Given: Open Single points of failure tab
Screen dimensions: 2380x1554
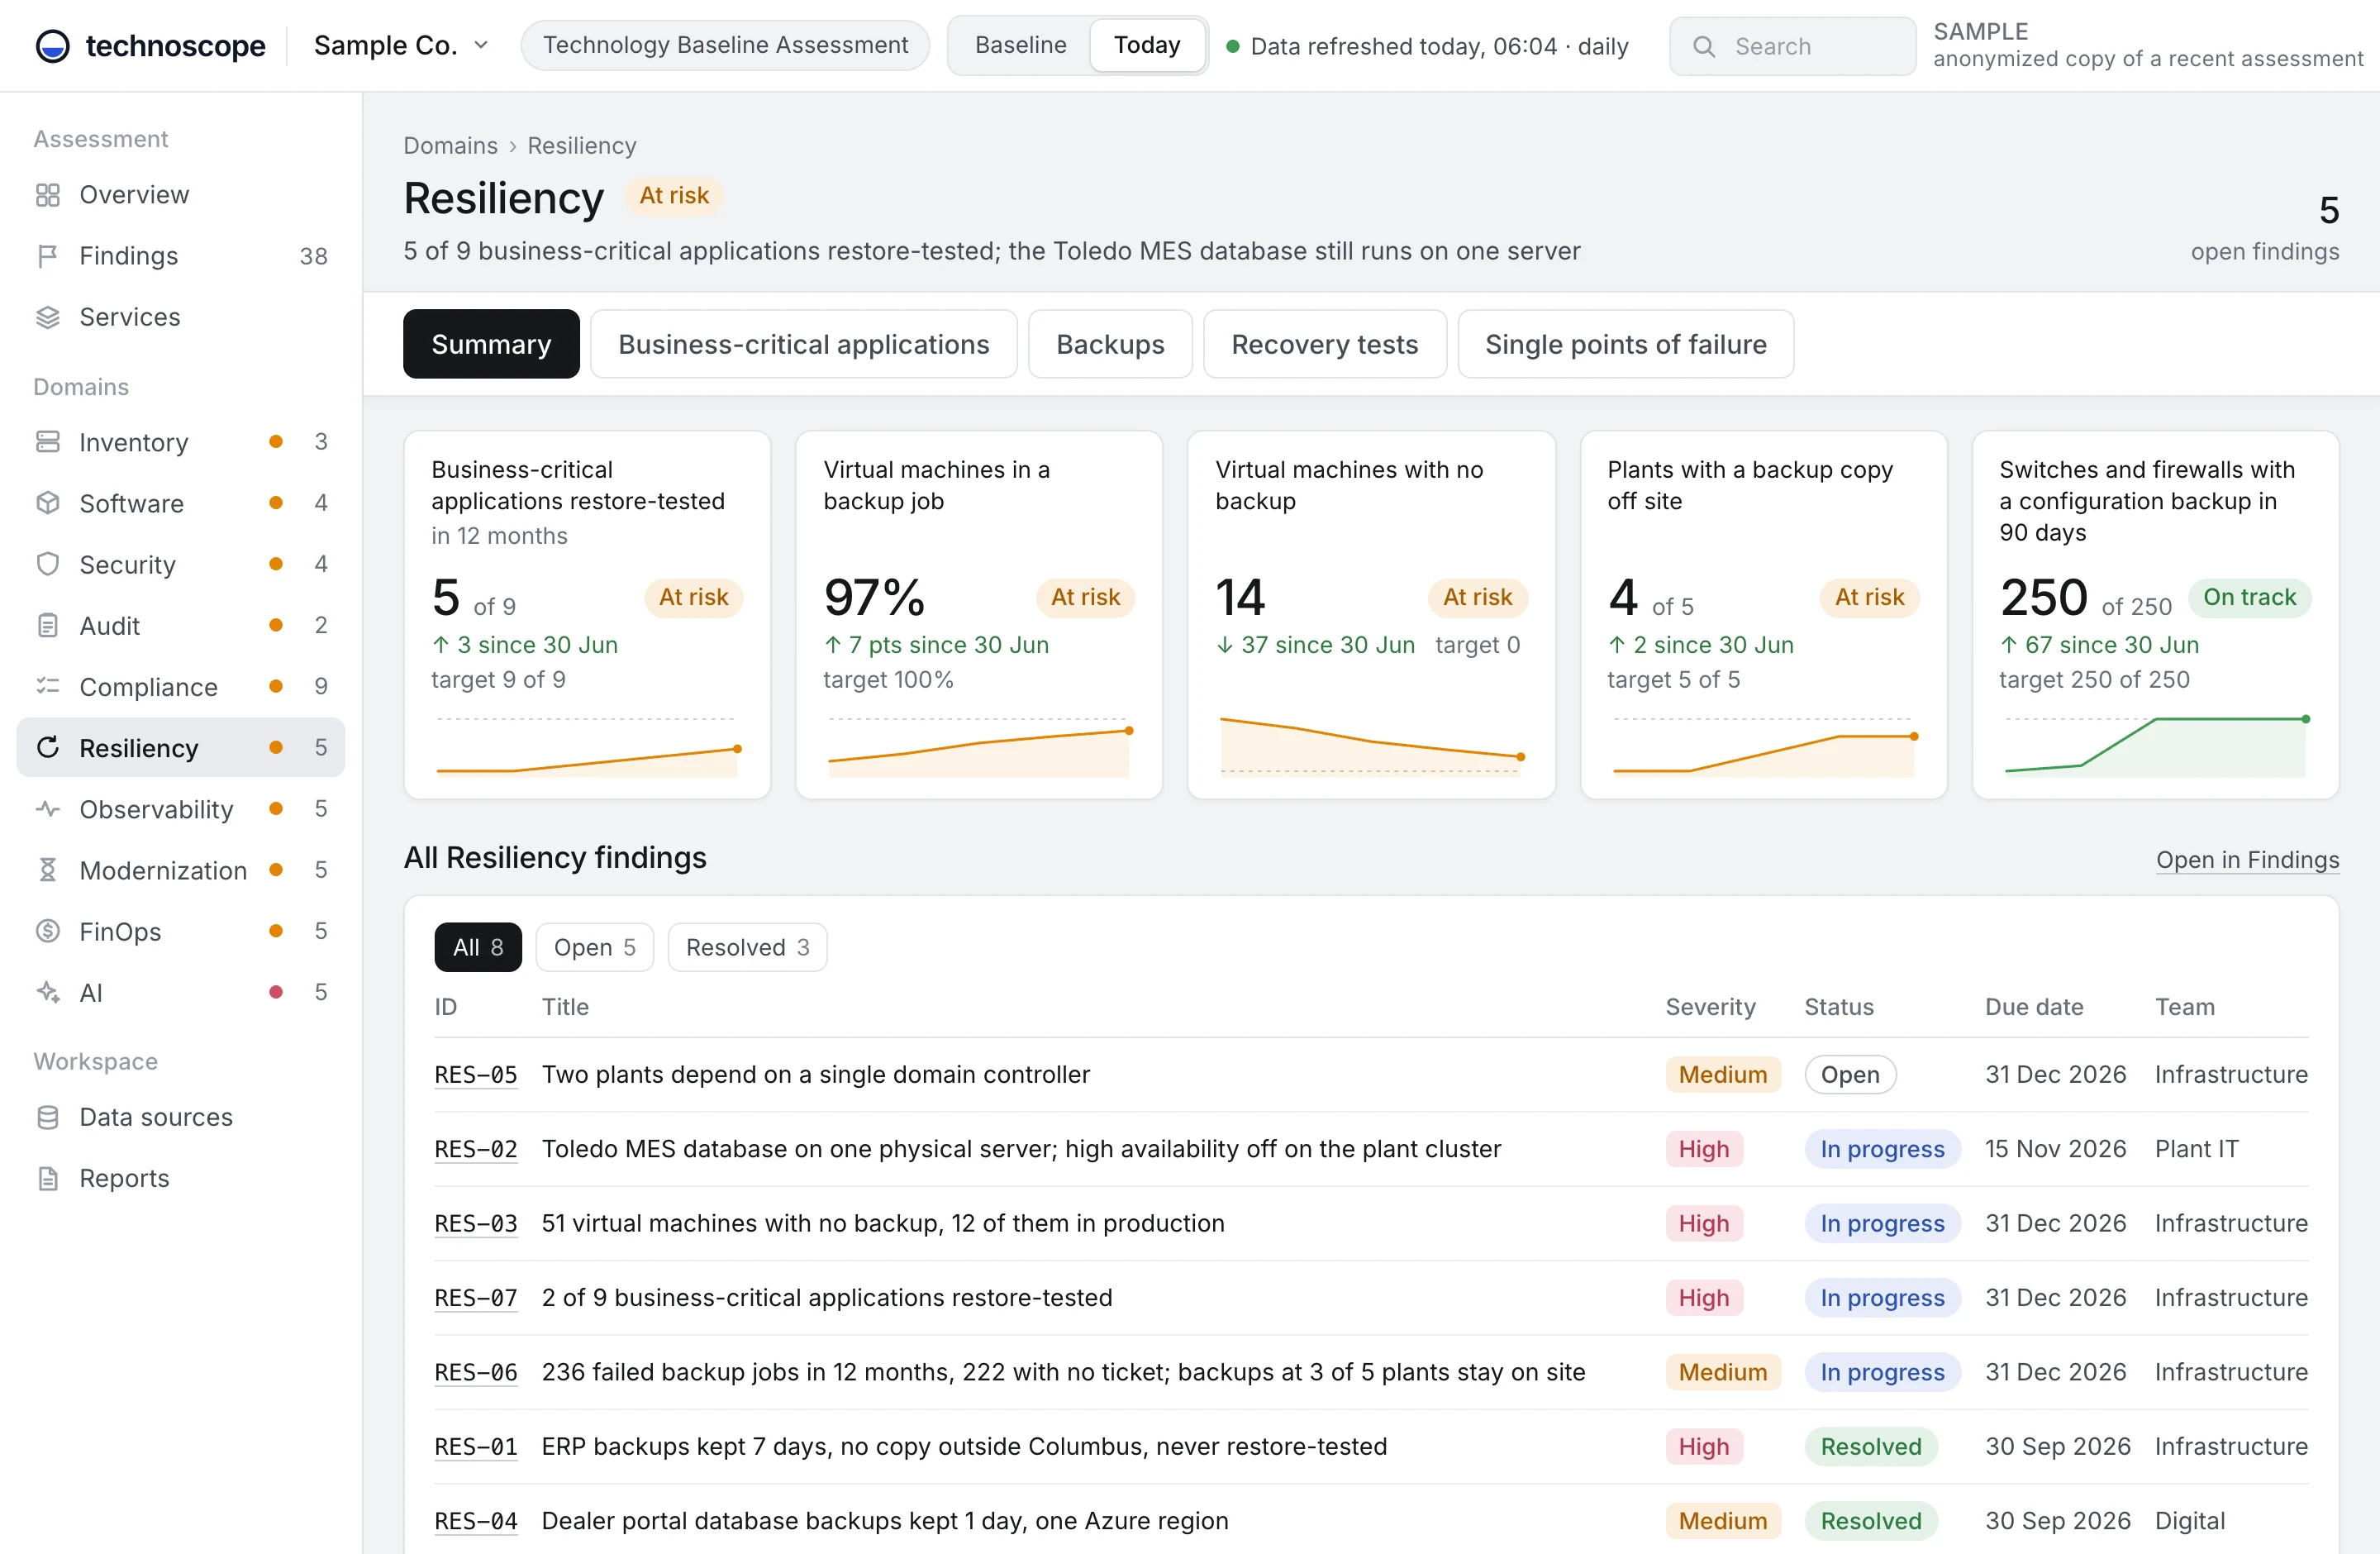Looking at the screenshot, I should click(x=1626, y=344).
